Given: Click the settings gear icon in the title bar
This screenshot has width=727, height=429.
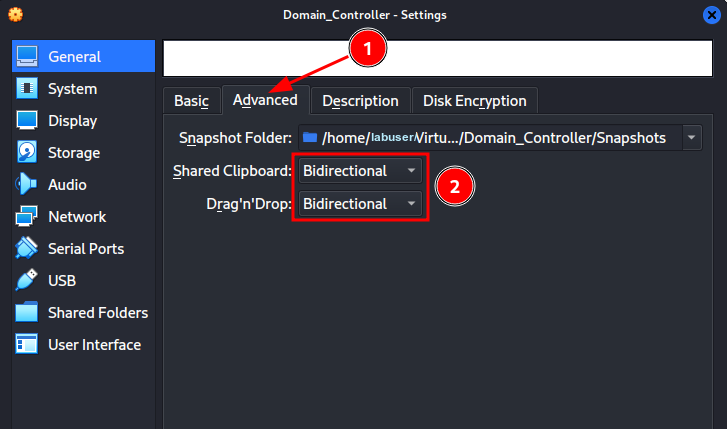Looking at the screenshot, I should 15,14.
